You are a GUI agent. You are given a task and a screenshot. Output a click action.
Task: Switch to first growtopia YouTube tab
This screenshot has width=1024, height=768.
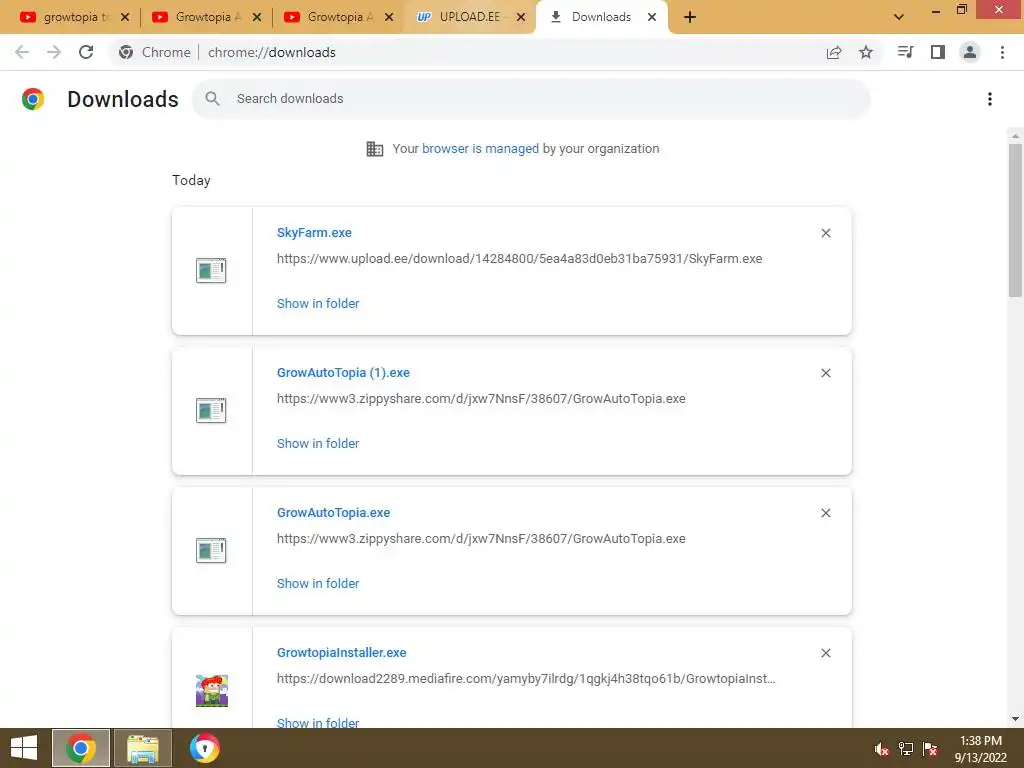click(x=64, y=17)
